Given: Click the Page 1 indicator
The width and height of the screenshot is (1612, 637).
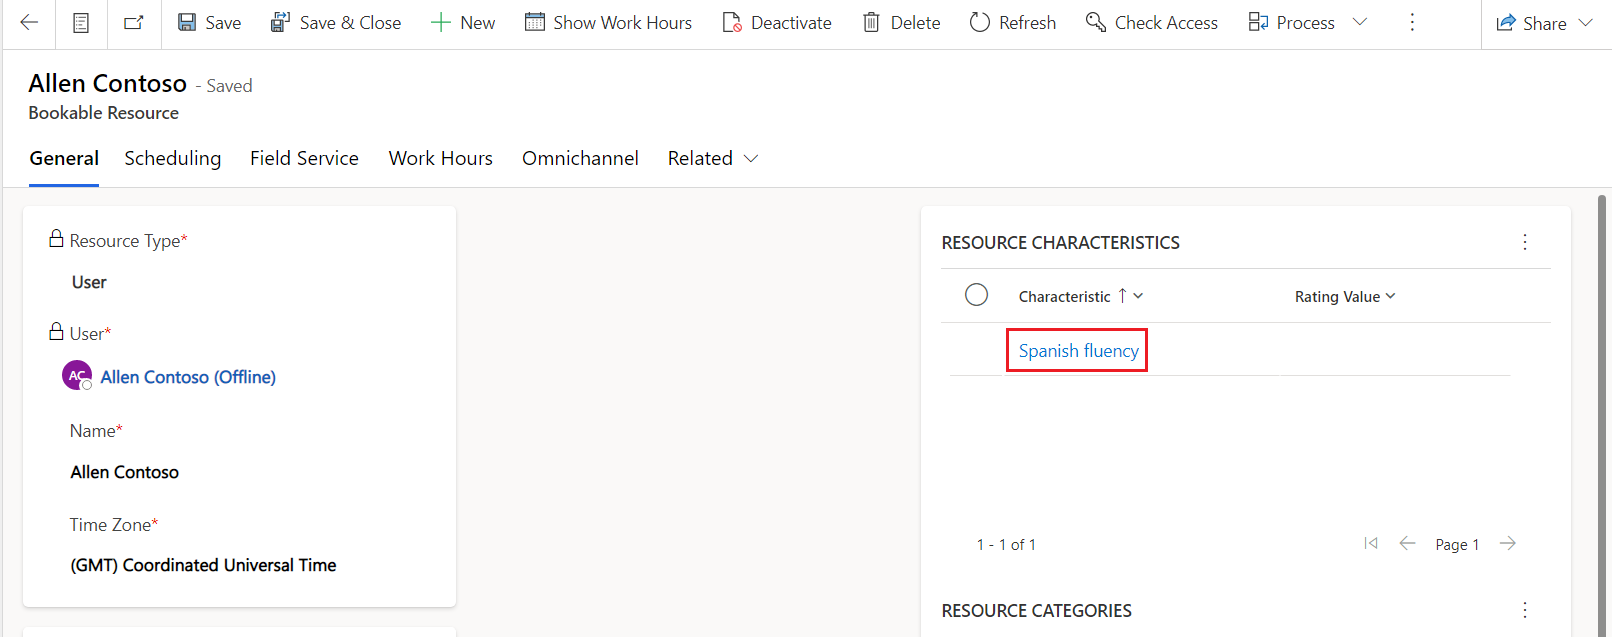Looking at the screenshot, I should (x=1457, y=545).
